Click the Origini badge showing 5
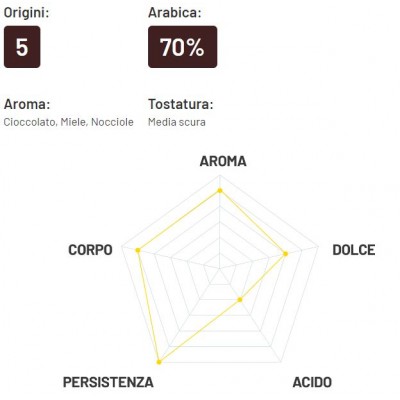This screenshot has width=400, height=400. coord(22,47)
